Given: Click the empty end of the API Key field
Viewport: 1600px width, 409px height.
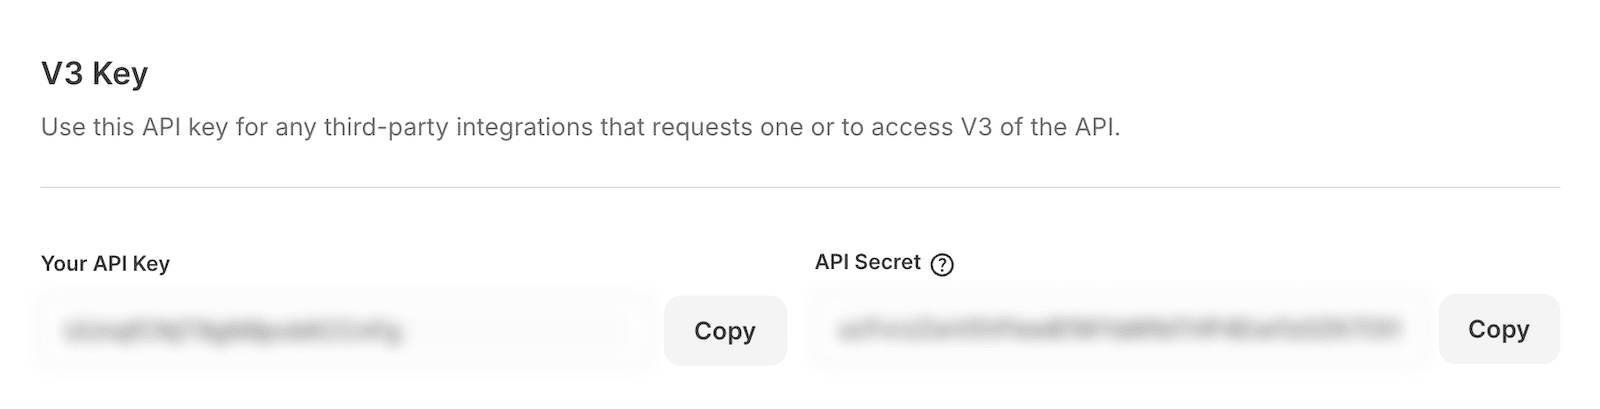Looking at the screenshot, I should [560, 331].
